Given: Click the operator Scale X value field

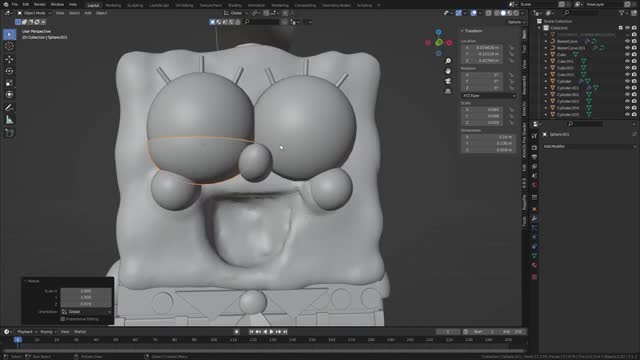Looking at the screenshot, I should (x=86, y=291).
